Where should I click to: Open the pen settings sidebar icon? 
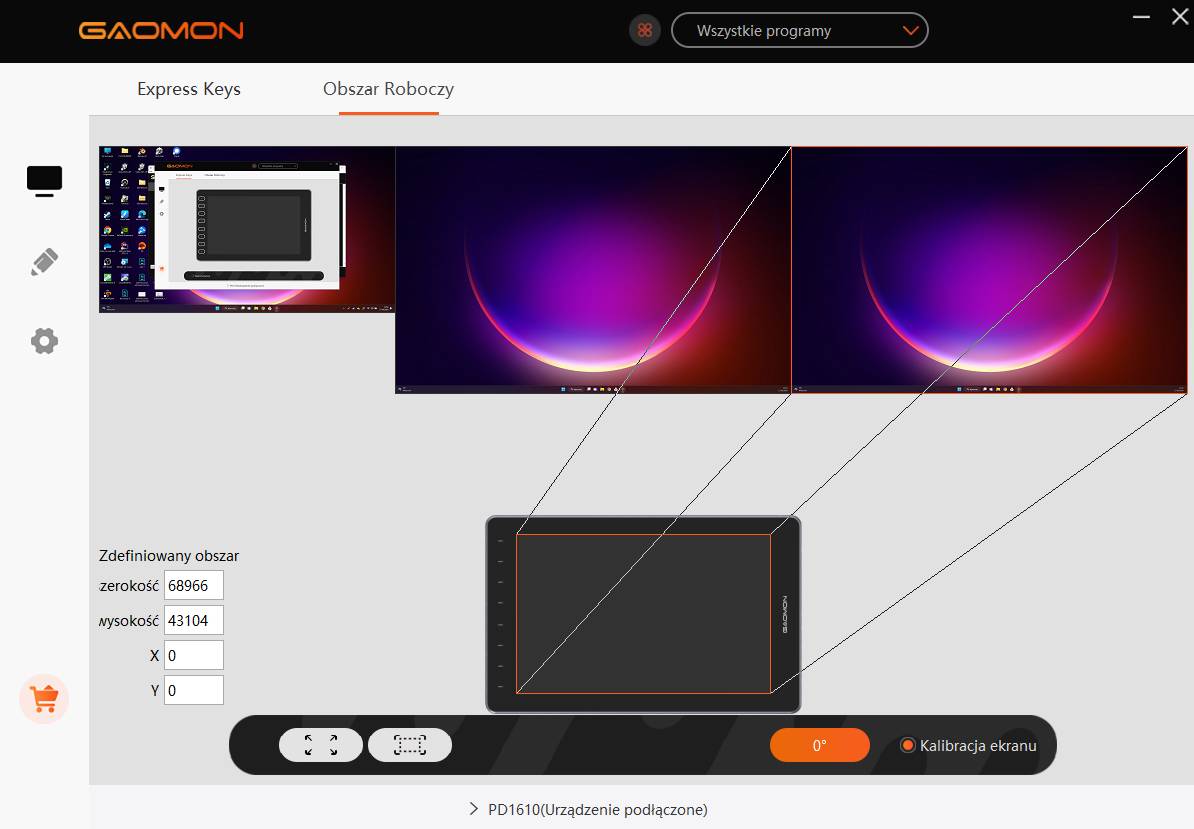coord(44,262)
